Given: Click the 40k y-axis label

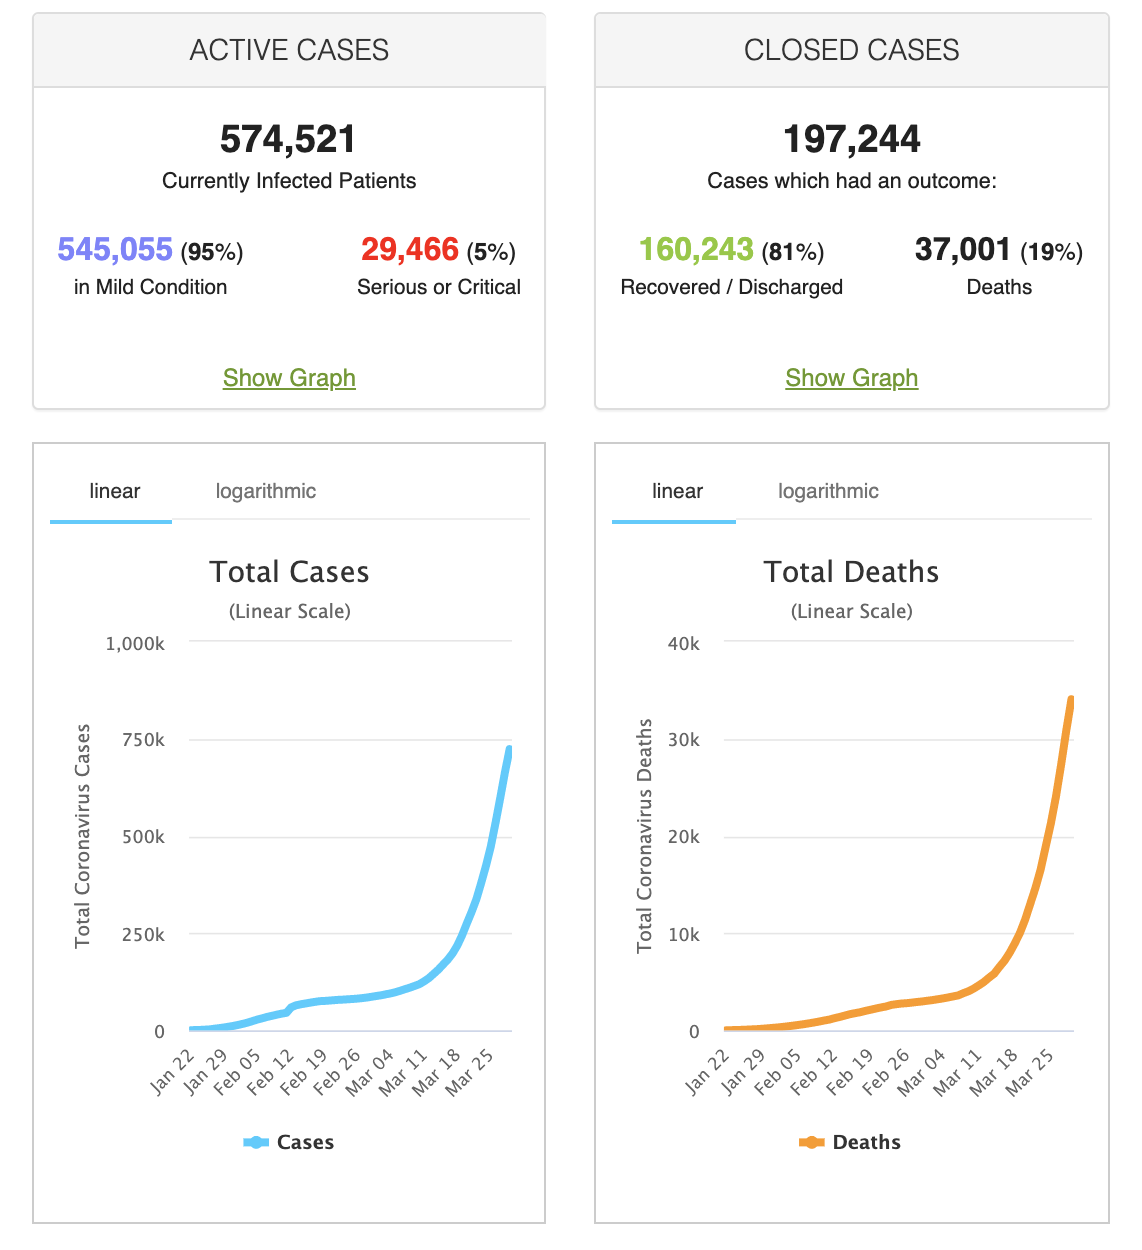Looking at the screenshot, I should click(x=684, y=644).
